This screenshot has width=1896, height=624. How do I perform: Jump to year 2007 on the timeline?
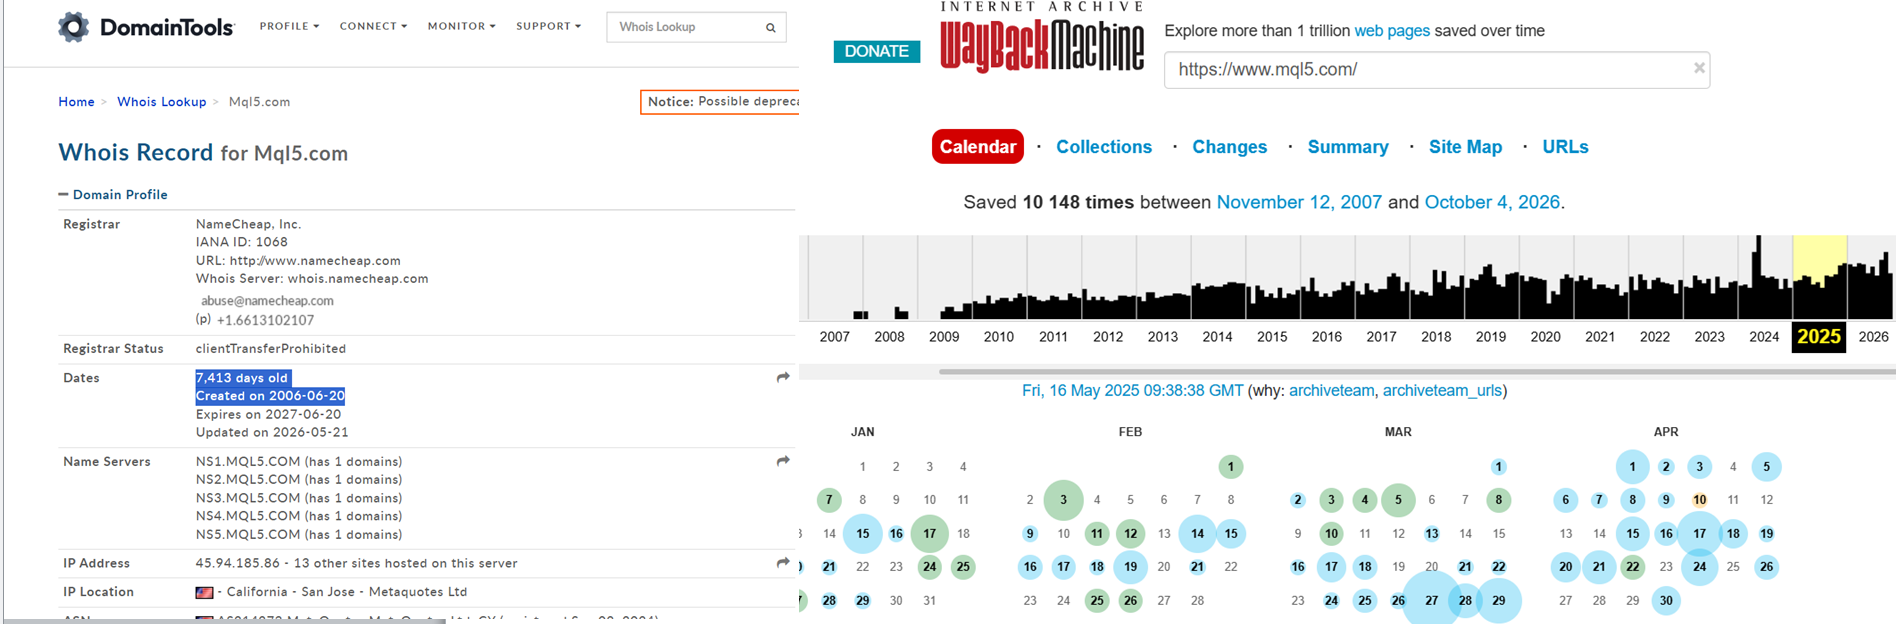pyautogui.click(x=834, y=336)
